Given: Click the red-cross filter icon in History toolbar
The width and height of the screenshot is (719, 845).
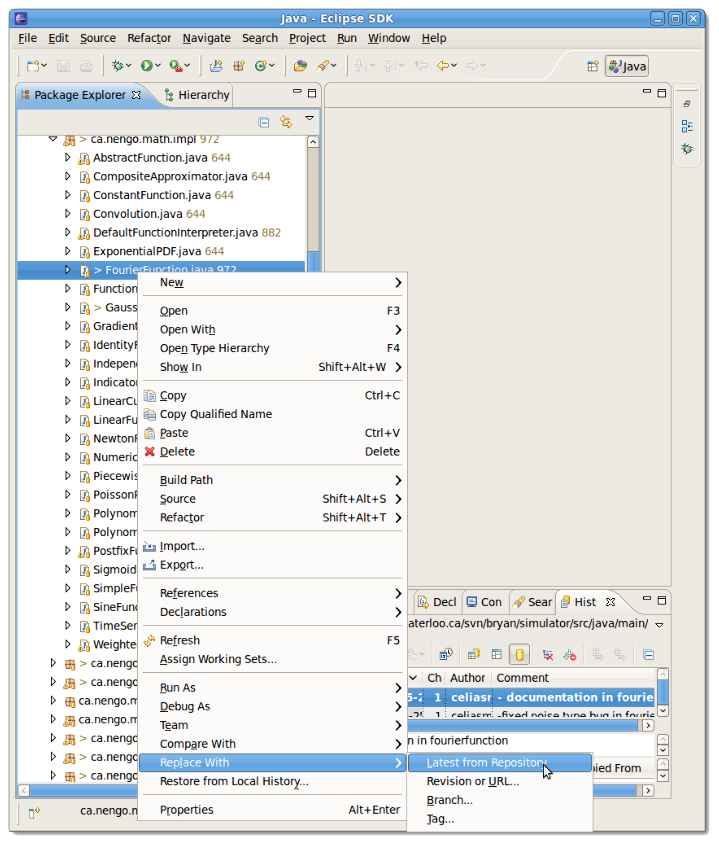Looking at the screenshot, I should point(548,655).
